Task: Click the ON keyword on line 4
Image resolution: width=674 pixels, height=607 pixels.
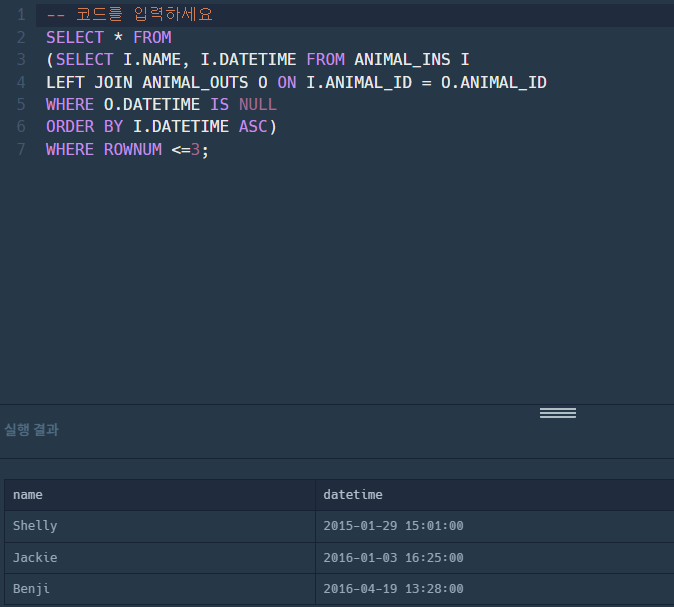Action: 287,82
